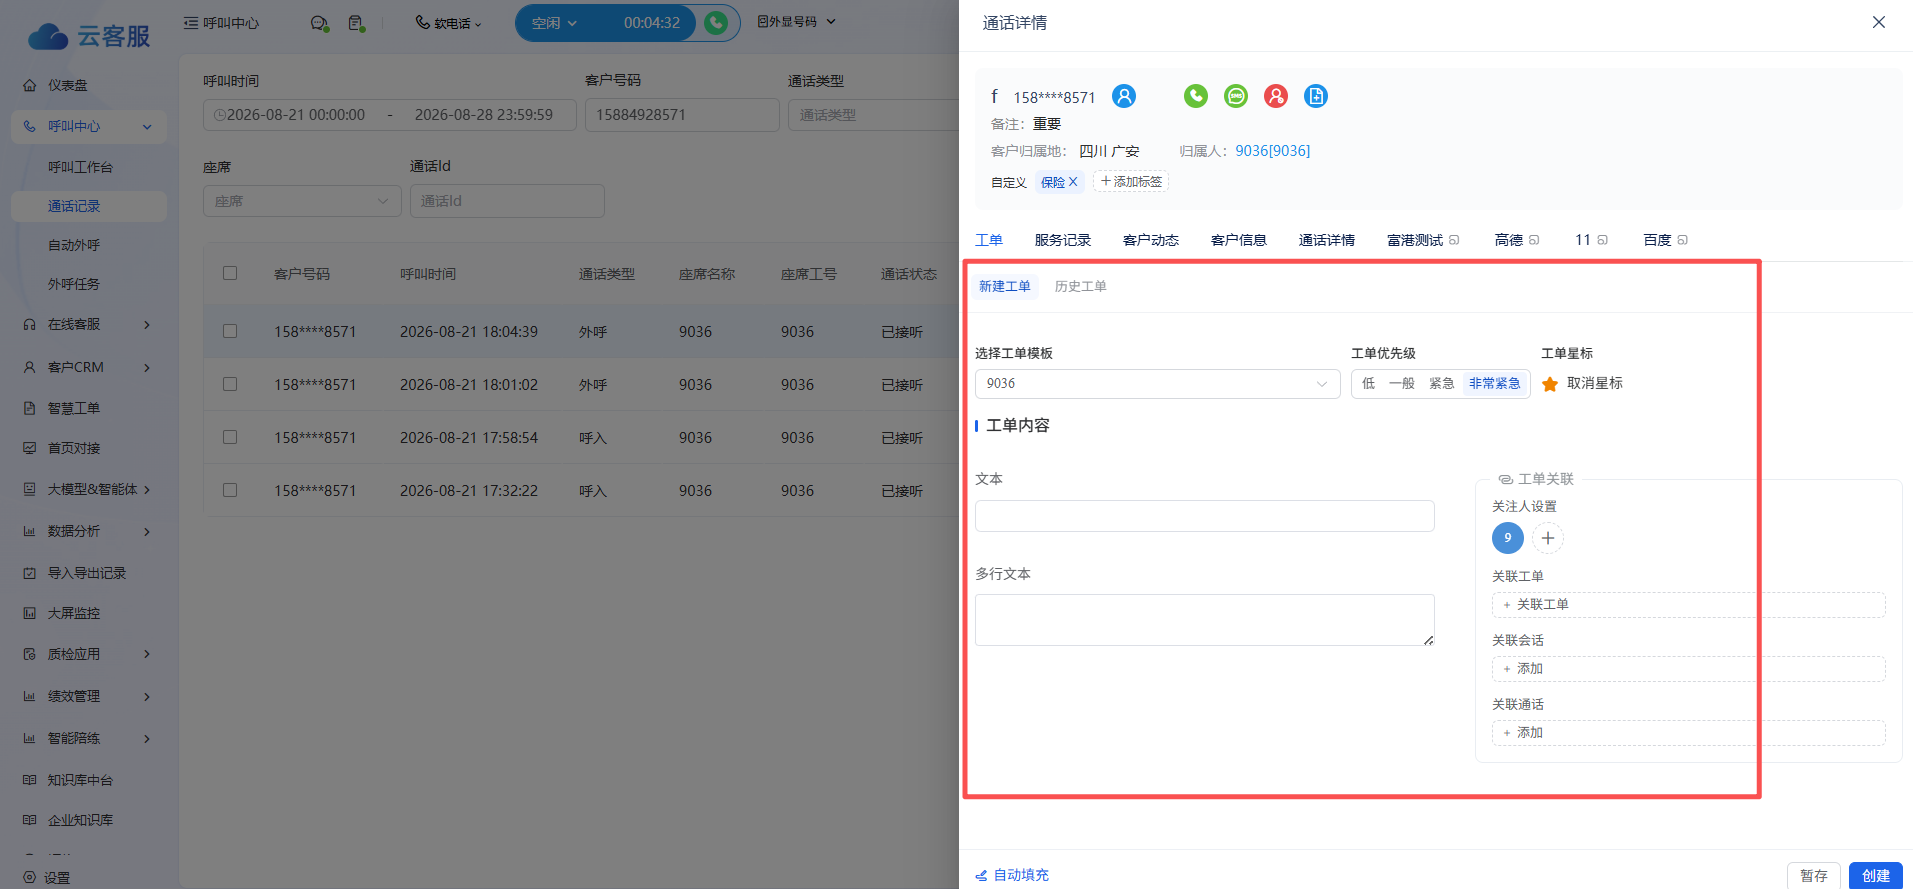Check the row for call at 17:58:54
Viewport: 1913px width, 889px height.
tap(230, 437)
